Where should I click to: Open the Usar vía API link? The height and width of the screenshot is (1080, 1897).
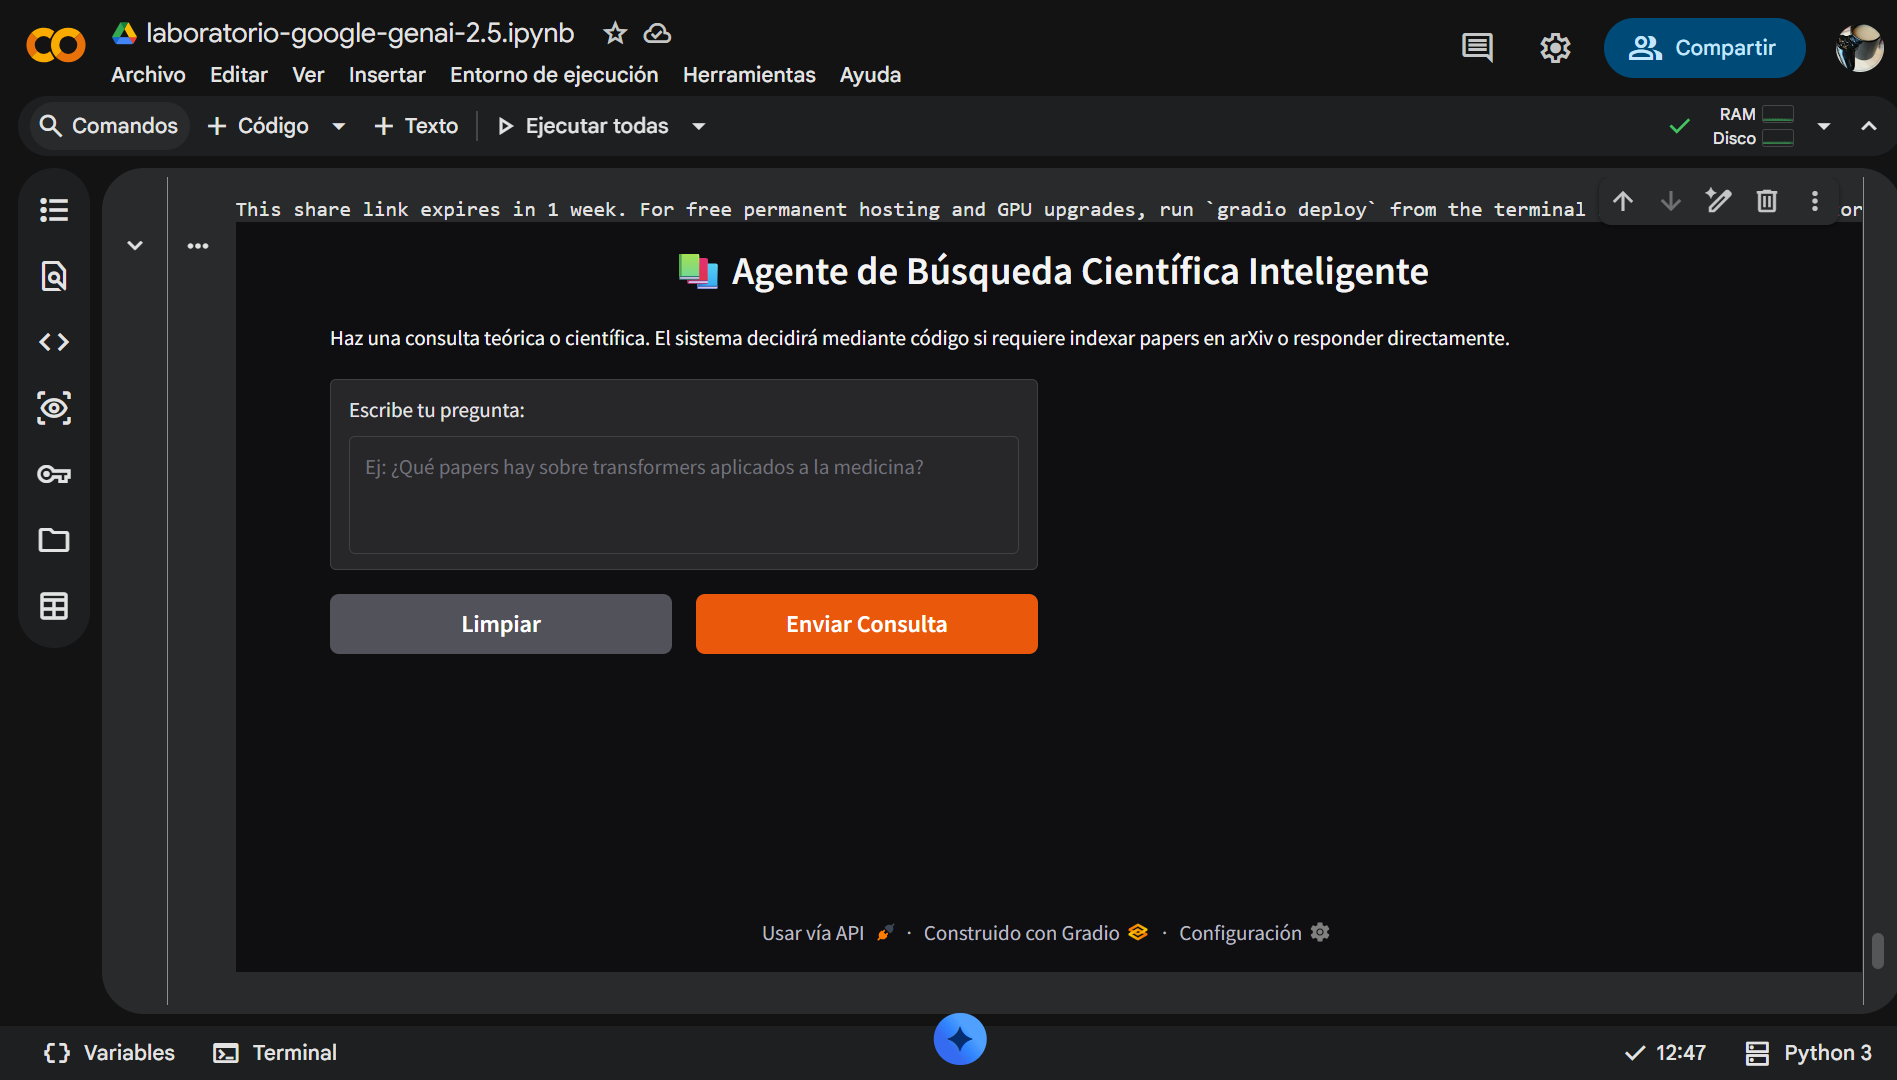(x=828, y=933)
